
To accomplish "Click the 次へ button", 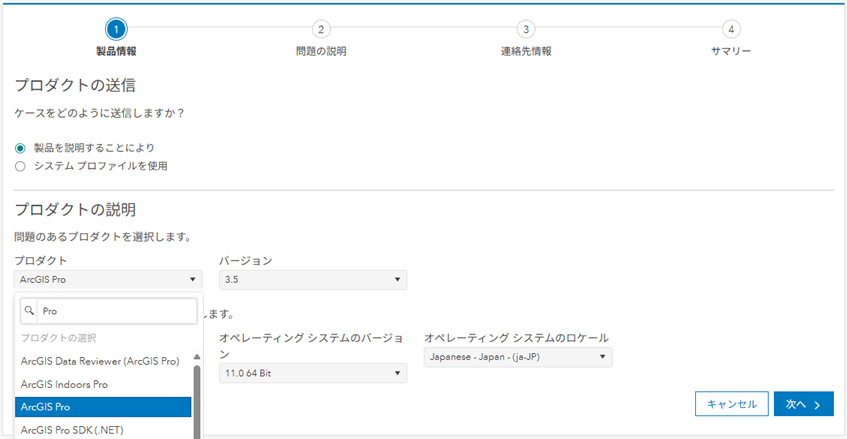I will (803, 404).
